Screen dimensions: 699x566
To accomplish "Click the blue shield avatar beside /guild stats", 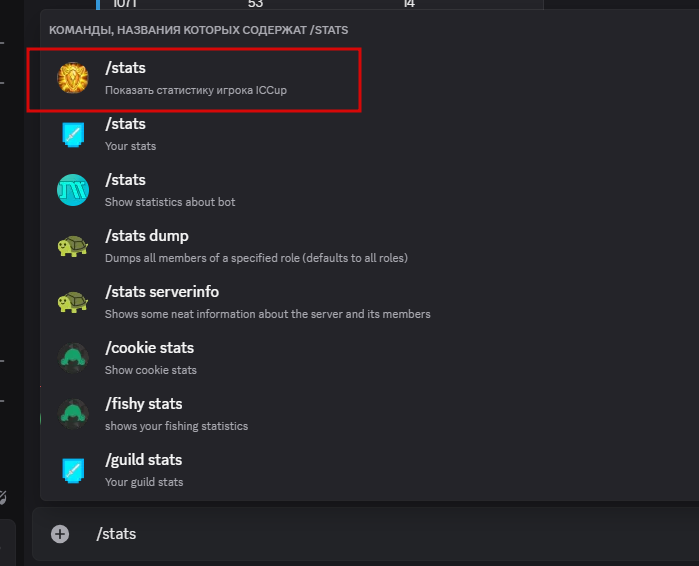I will [x=73, y=470].
